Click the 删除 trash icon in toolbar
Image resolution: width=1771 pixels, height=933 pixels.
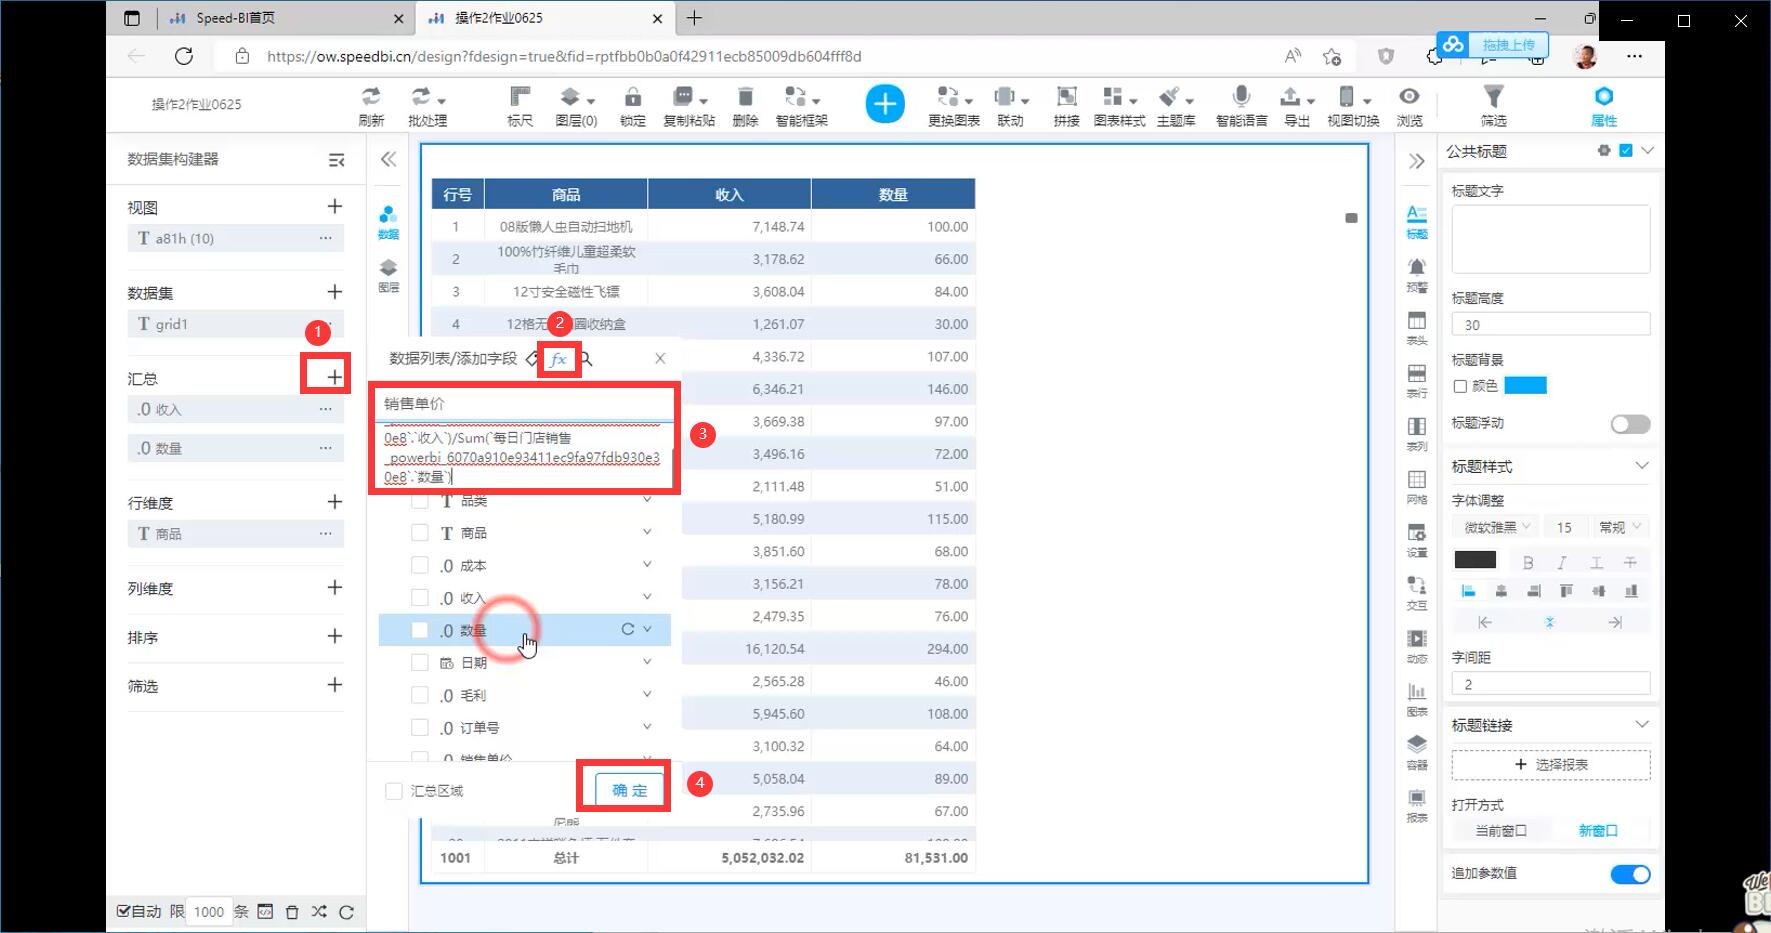pos(745,97)
